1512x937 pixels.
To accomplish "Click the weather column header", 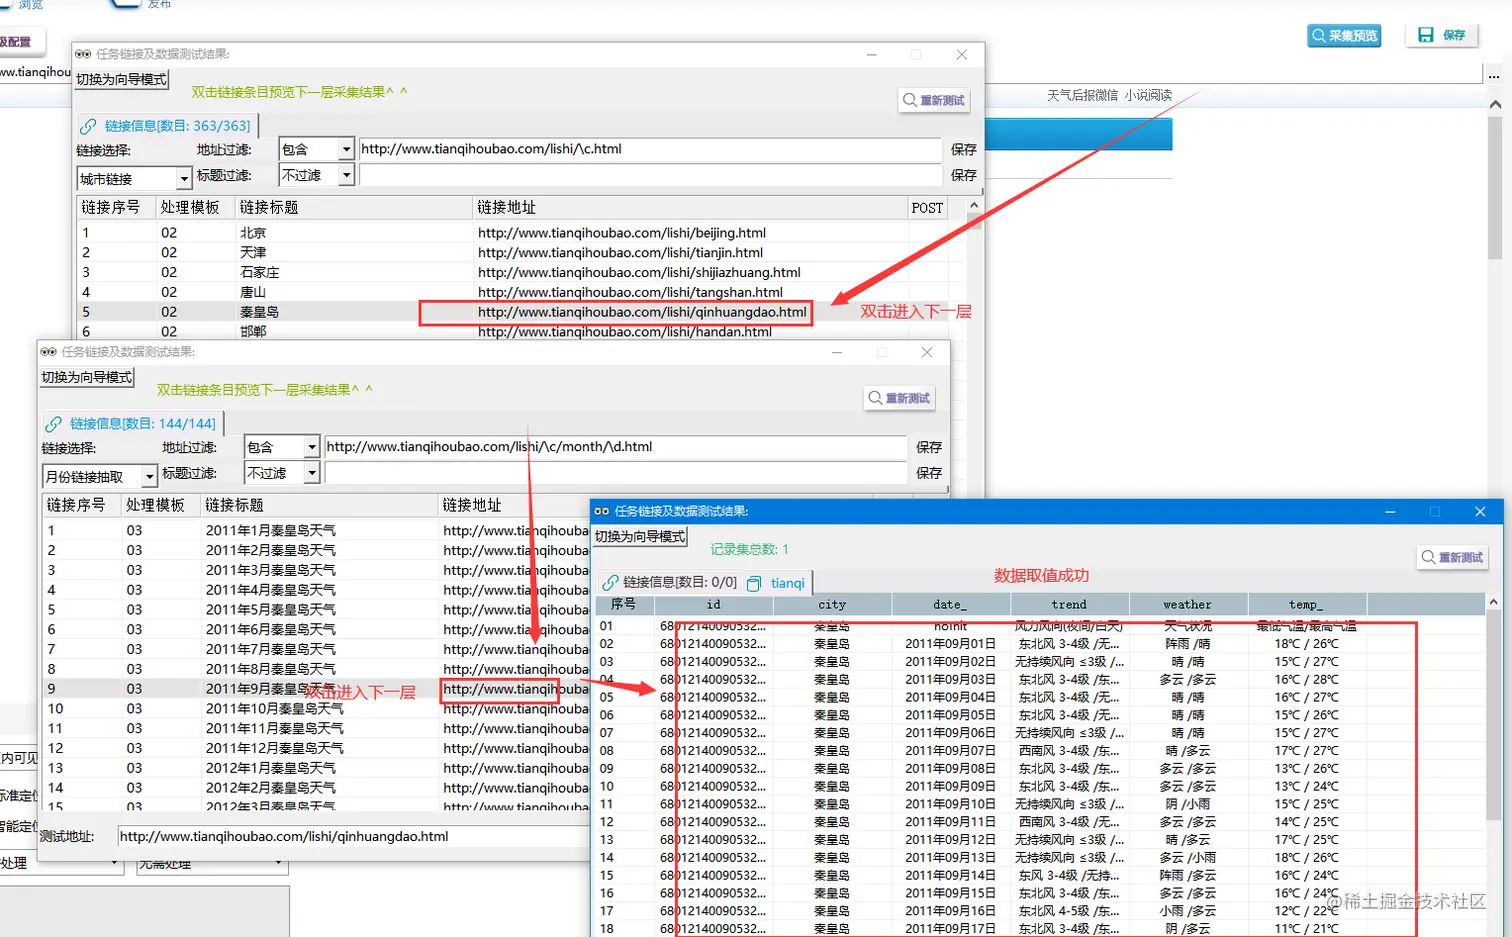I will 1187,605.
